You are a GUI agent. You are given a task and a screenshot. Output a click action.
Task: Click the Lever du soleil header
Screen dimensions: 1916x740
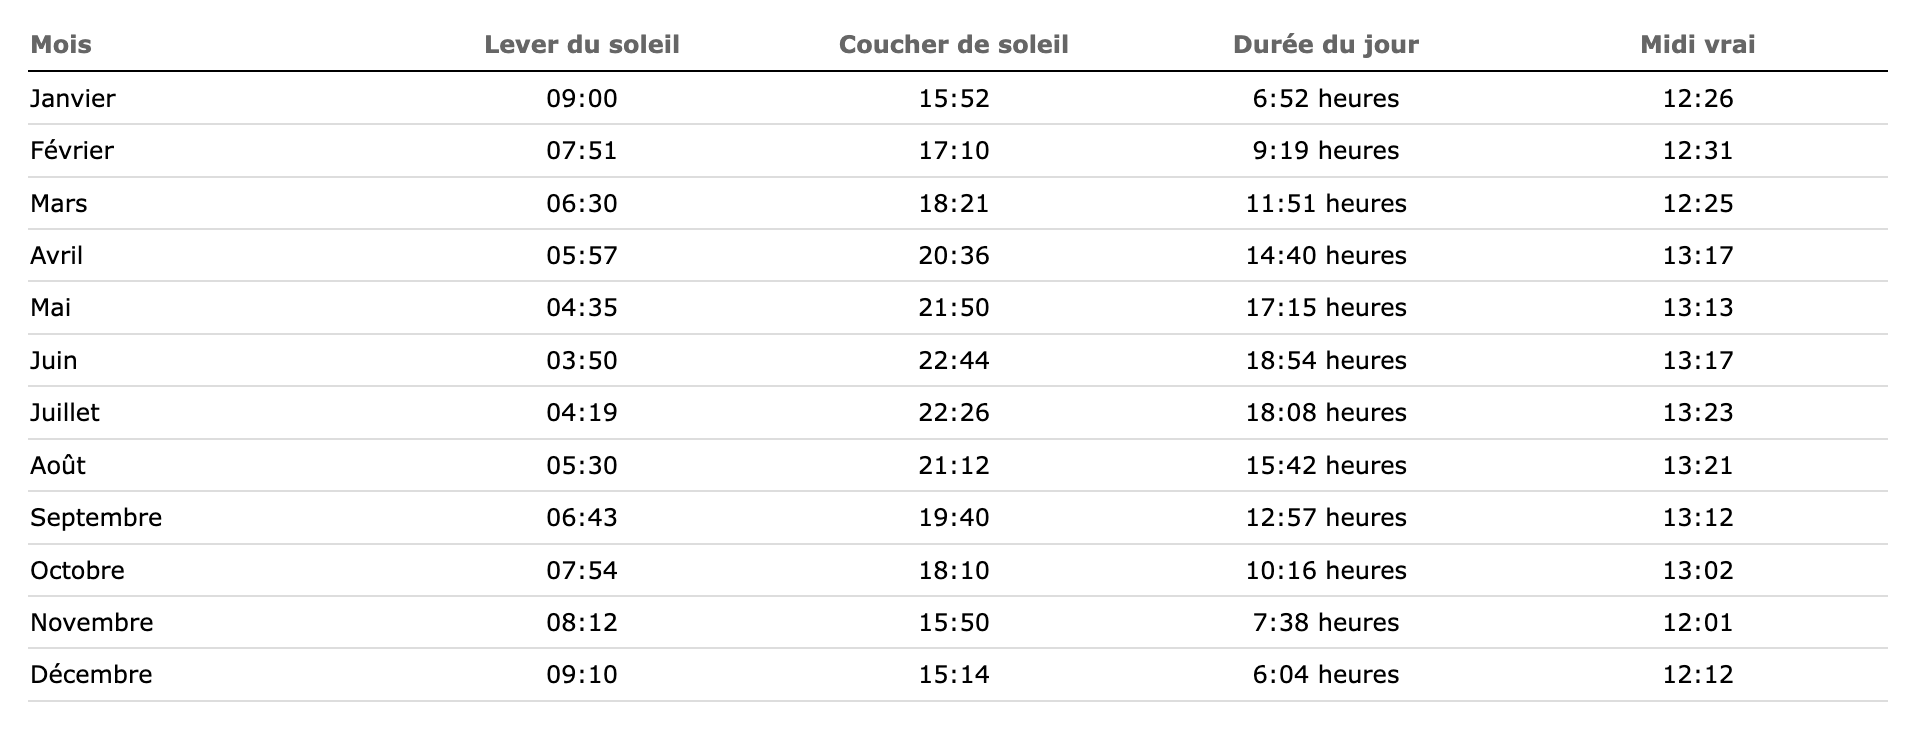(581, 45)
